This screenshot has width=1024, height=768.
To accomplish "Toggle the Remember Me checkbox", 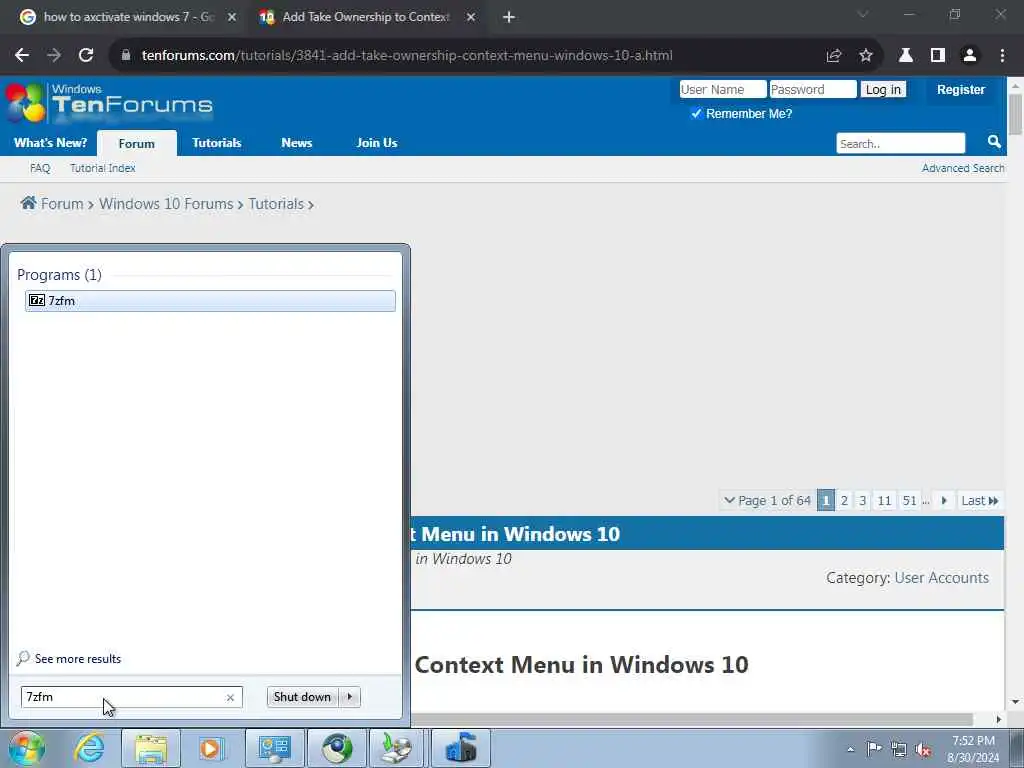I will [x=696, y=114].
